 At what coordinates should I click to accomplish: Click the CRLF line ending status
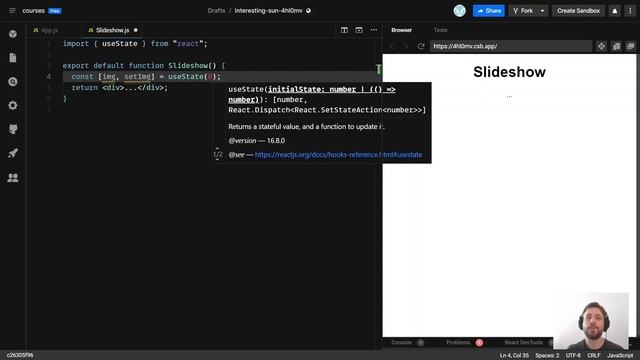click(593, 356)
